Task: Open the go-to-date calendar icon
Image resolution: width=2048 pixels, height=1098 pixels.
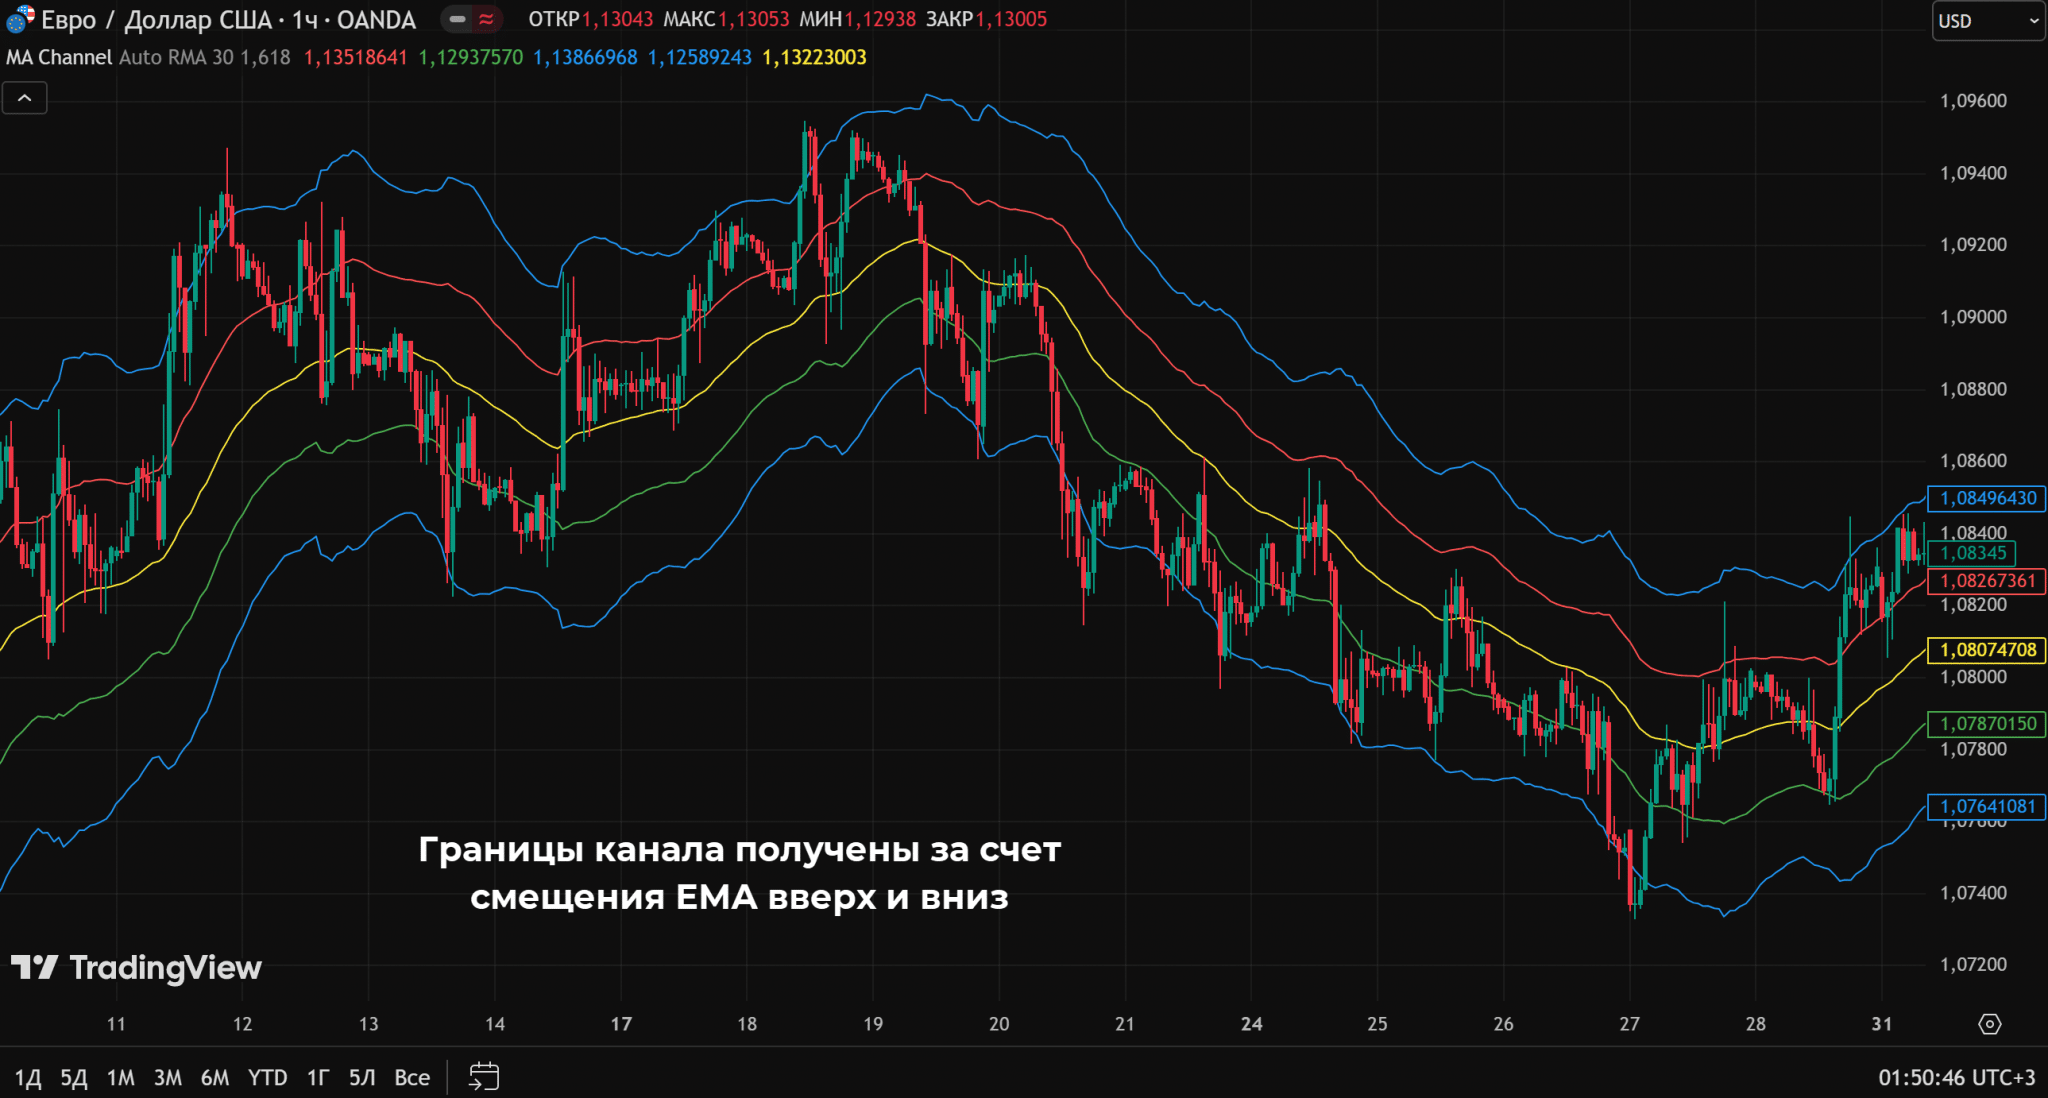Action: pos(484,1077)
